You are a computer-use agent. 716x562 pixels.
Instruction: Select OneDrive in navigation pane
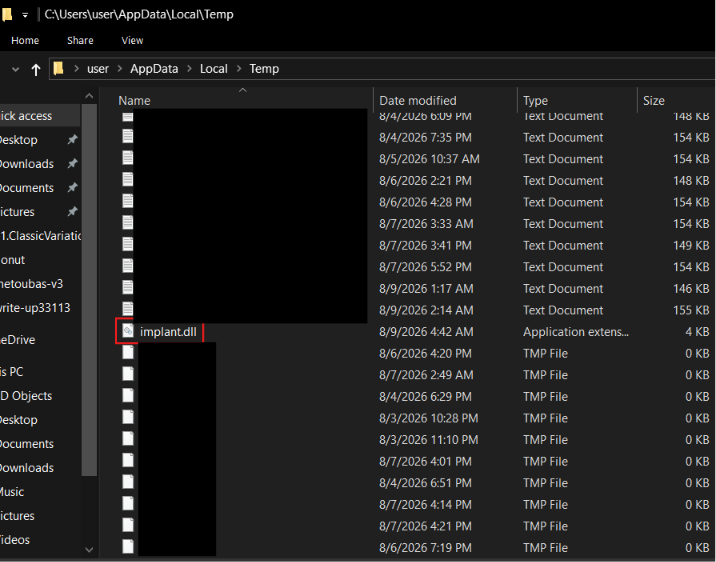[x=18, y=340]
